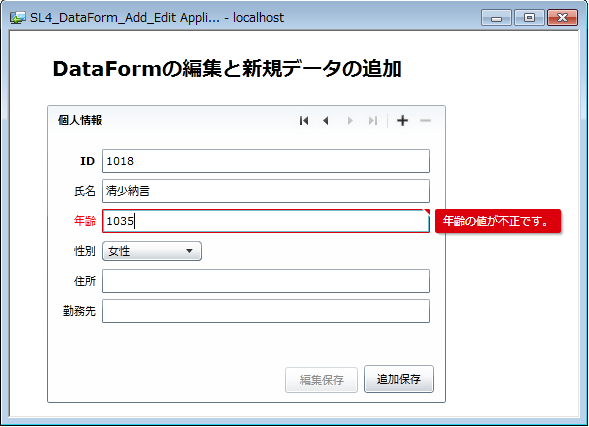Go to last record navigation icon
Image resolution: width=589 pixels, height=427 pixels.
coord(373,121)
